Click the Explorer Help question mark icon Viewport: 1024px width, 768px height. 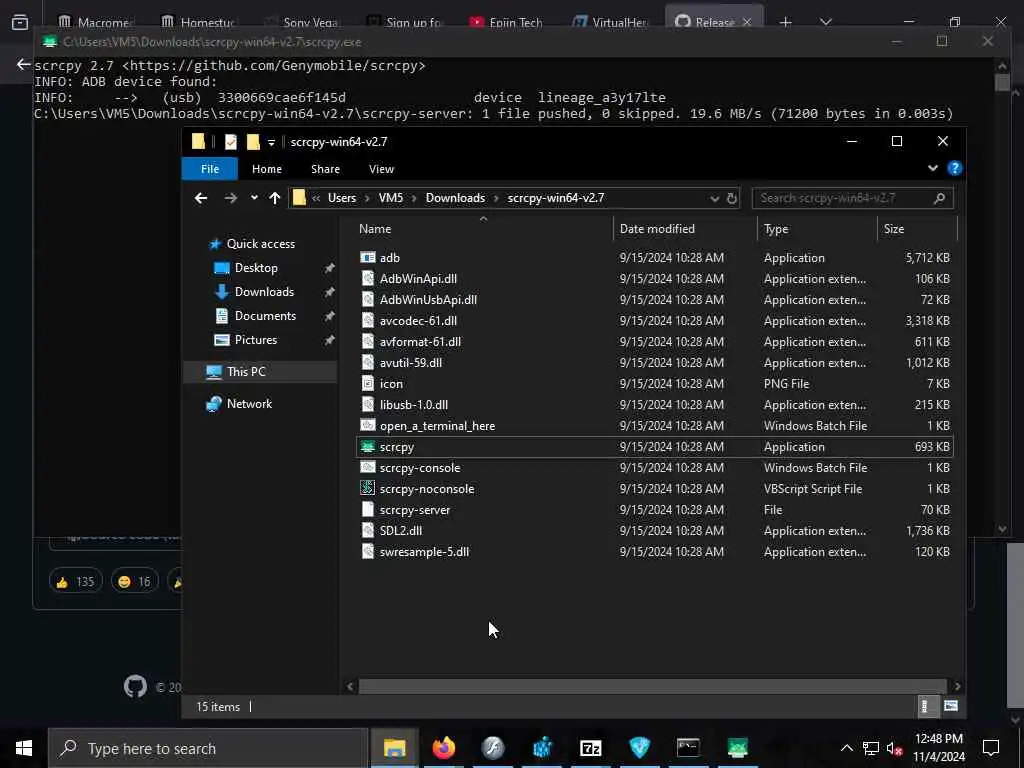pos(954,168)
